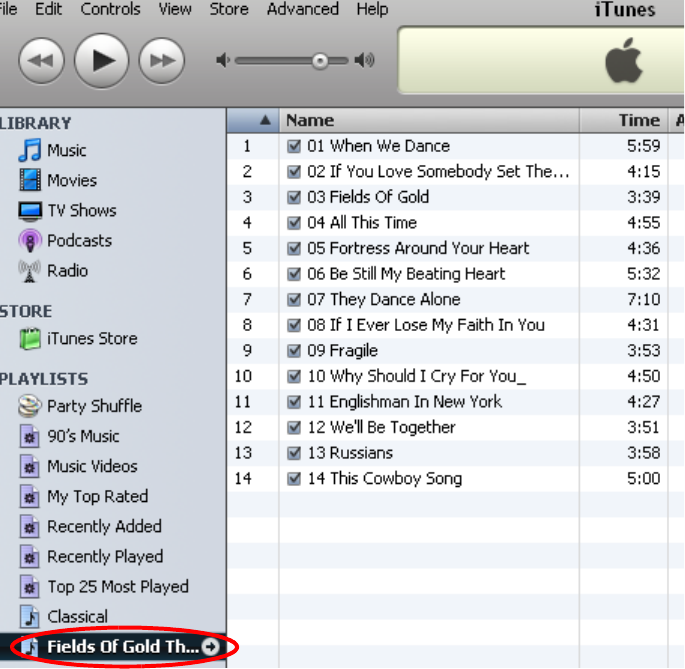Click the Apple logo in display panel

623,61
